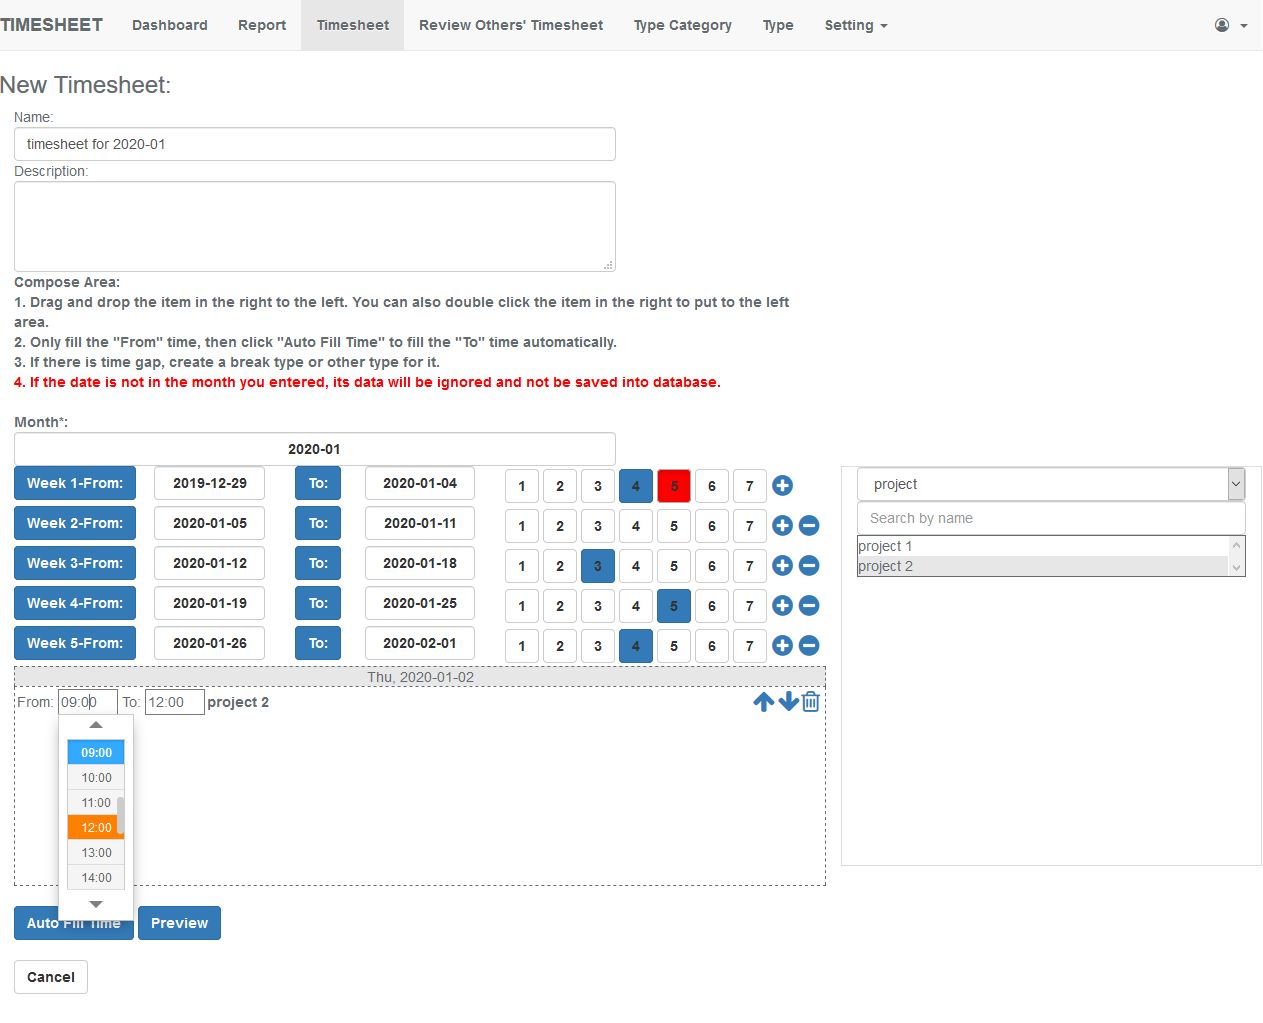Open the Report page
Viewport: 1263px width, 1023px height.
click(262, 25)
